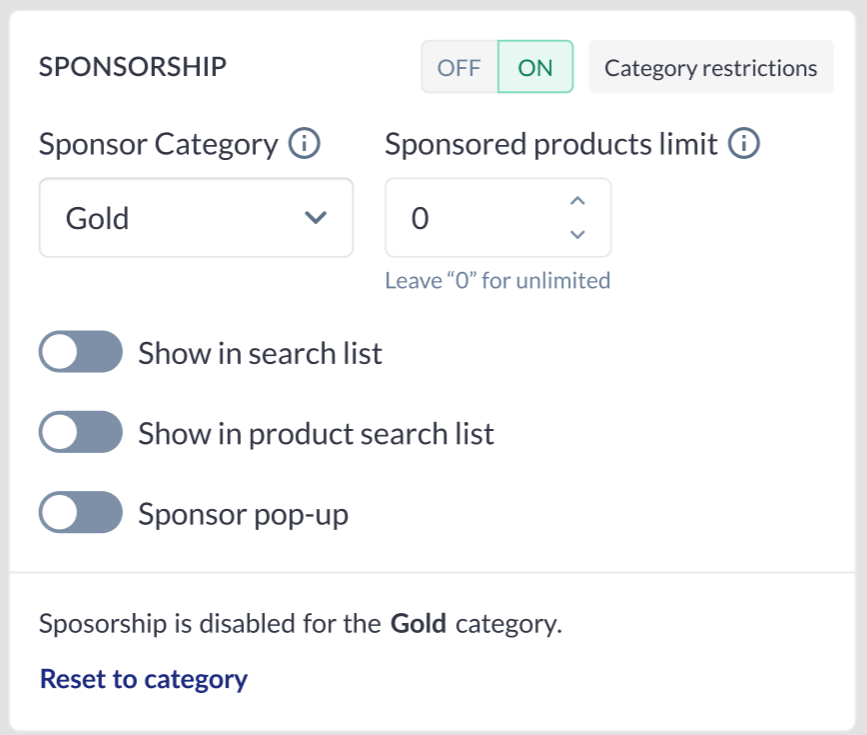Click the "Show in product search list" label text
This screenshot has height=735, width=867.
[x=316, y=434]
